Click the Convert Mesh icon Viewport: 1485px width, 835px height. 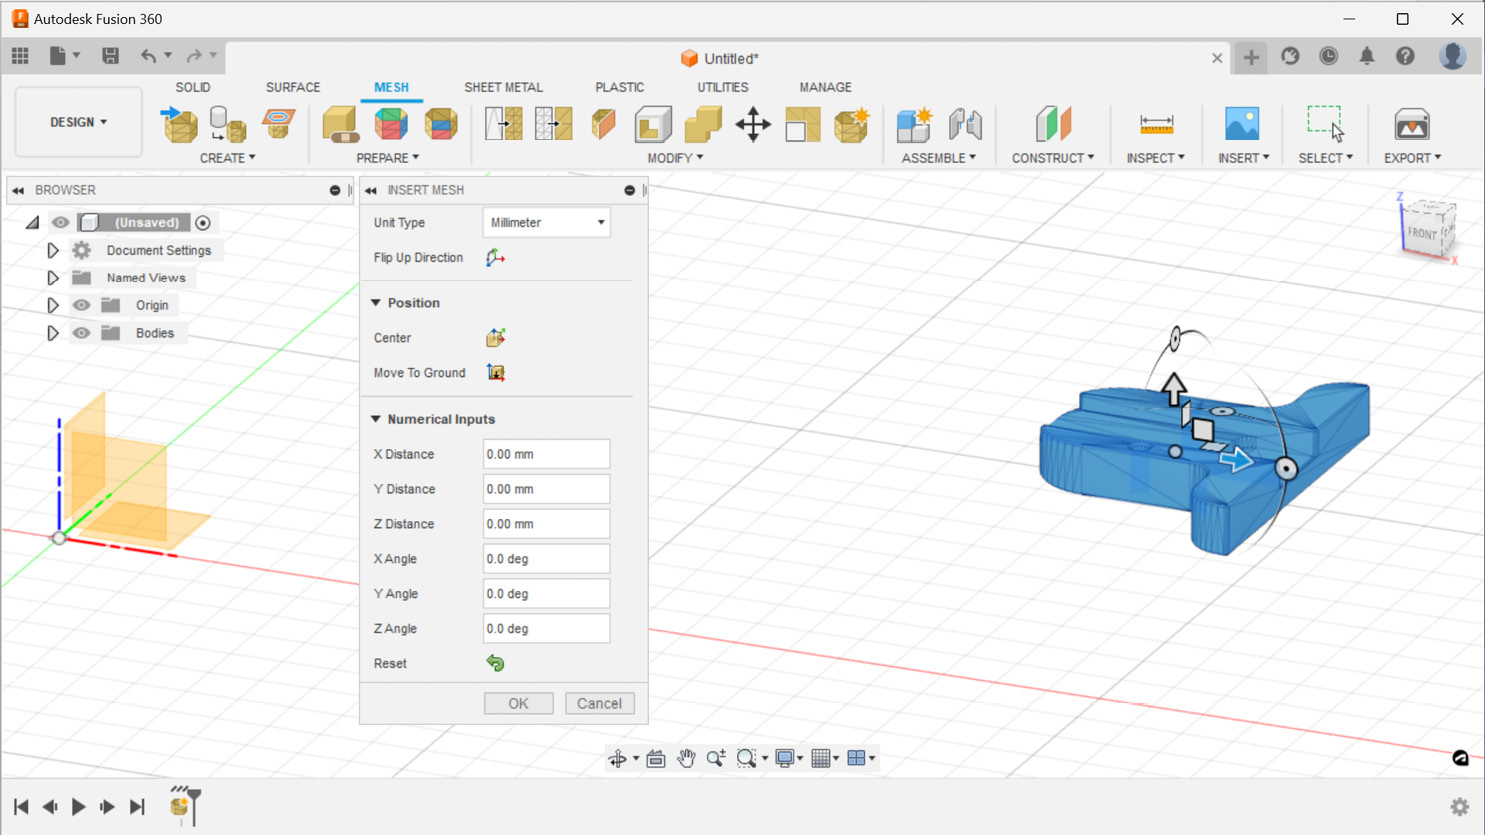click(x=852, y=124)
